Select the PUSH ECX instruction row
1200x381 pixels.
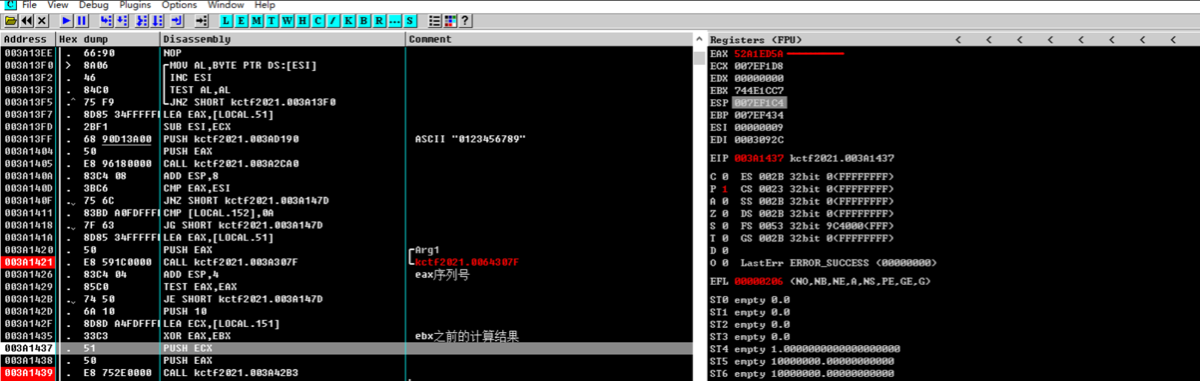(345, 348)
